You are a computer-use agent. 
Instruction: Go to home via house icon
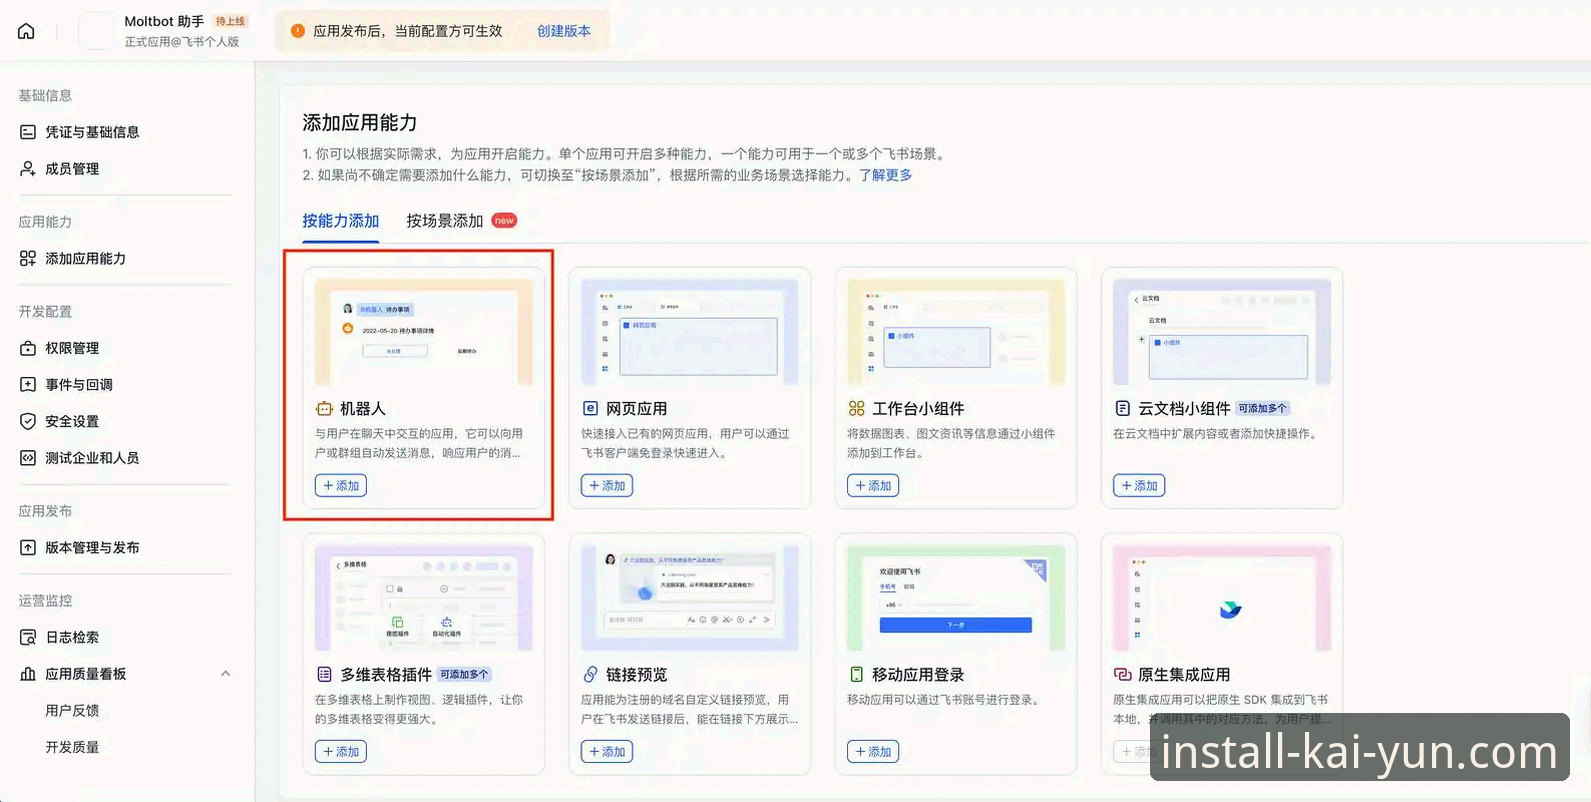coord(27,31)
